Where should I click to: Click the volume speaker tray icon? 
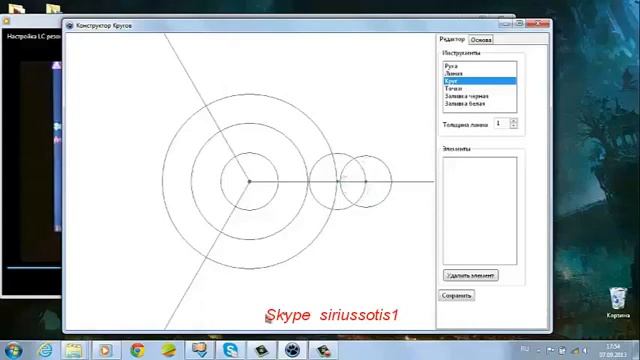[585, 350]
